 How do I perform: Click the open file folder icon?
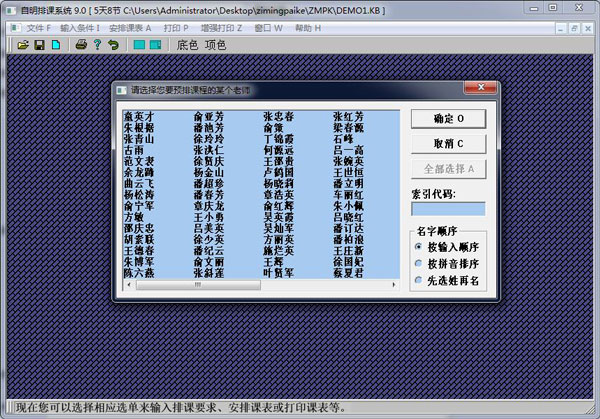(x=22, y=45)
